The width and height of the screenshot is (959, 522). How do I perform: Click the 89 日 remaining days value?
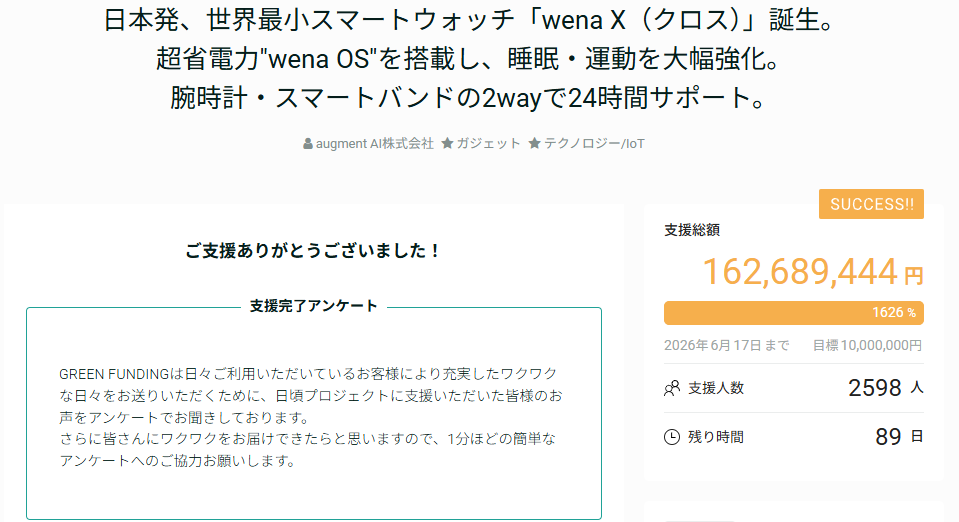[x=899, y=437]
